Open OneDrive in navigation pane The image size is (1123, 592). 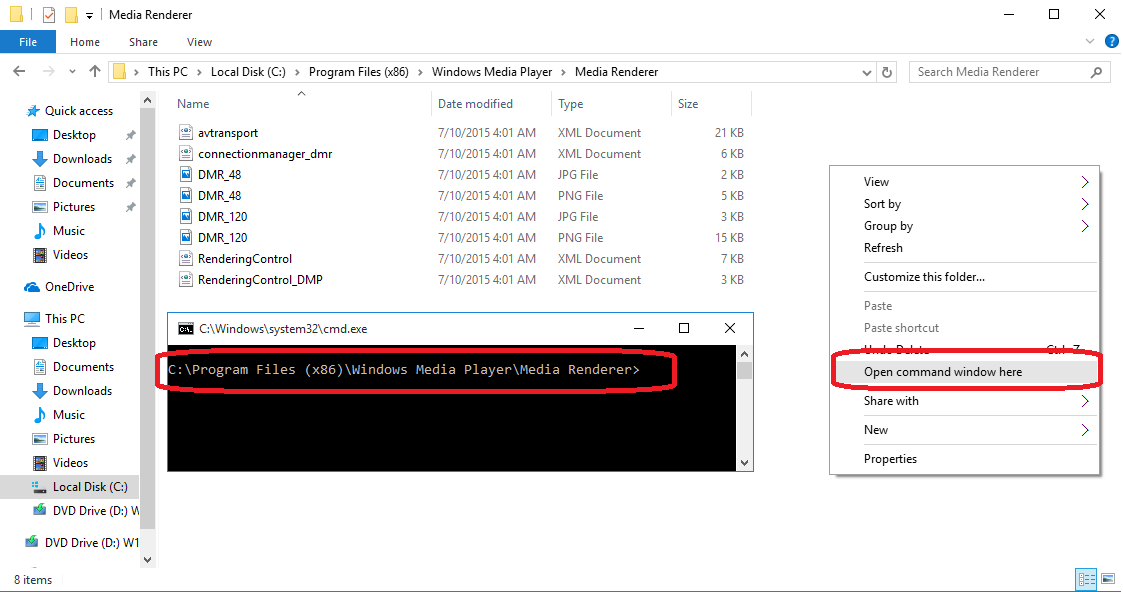69,287
